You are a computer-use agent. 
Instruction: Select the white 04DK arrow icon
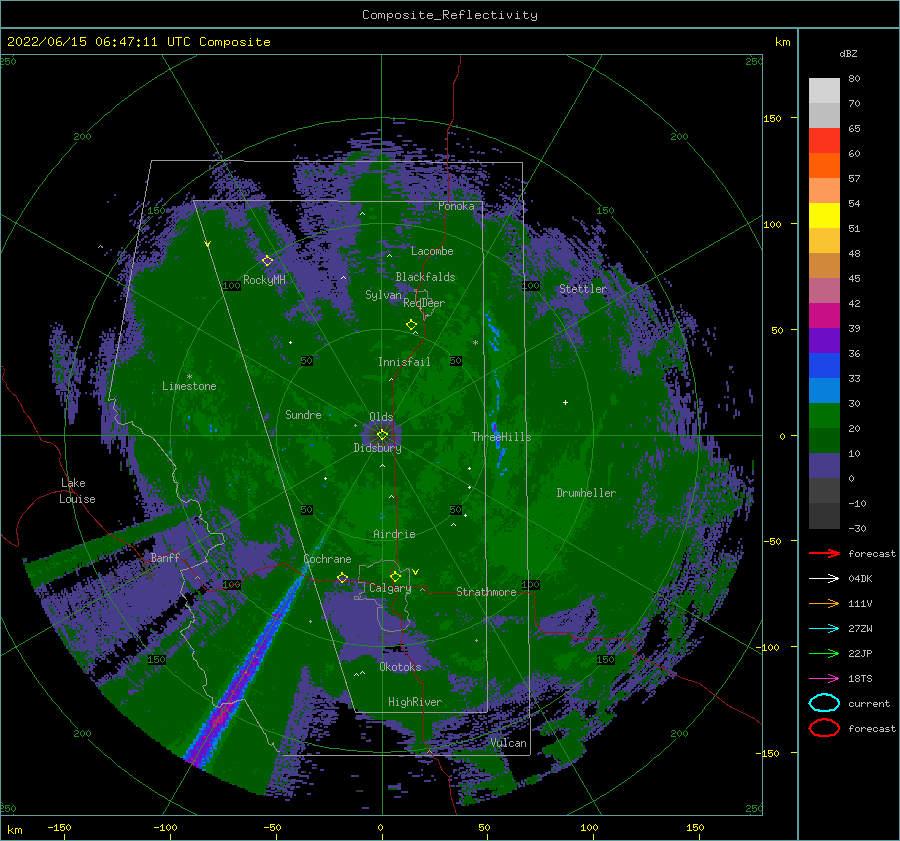point(824,578)
